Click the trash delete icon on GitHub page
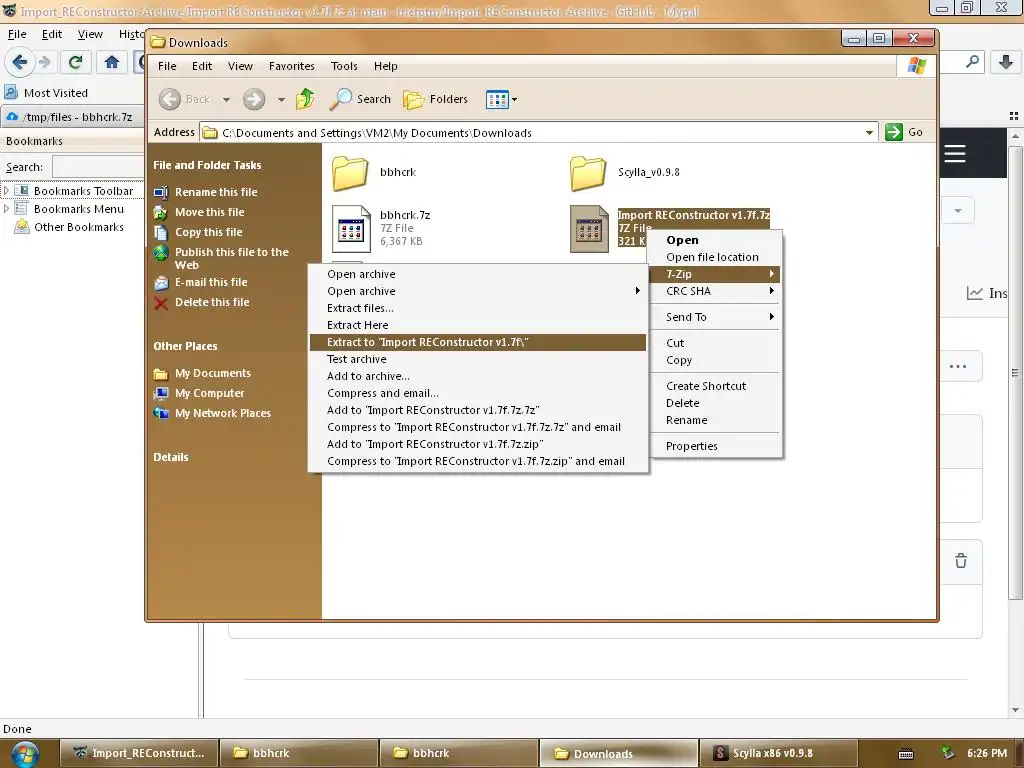The height and width of the screenshot is (768, 1024). tap(961, 561)
